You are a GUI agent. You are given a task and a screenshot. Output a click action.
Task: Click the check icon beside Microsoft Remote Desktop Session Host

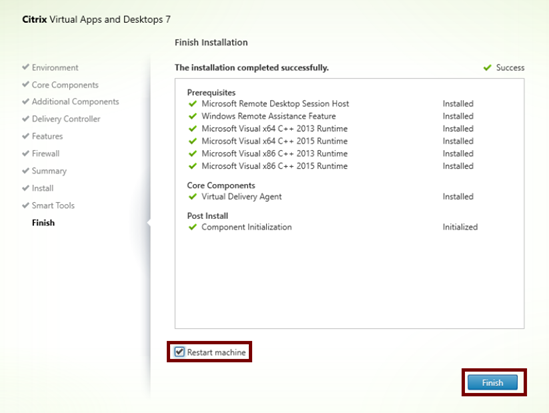pos(193,104)
